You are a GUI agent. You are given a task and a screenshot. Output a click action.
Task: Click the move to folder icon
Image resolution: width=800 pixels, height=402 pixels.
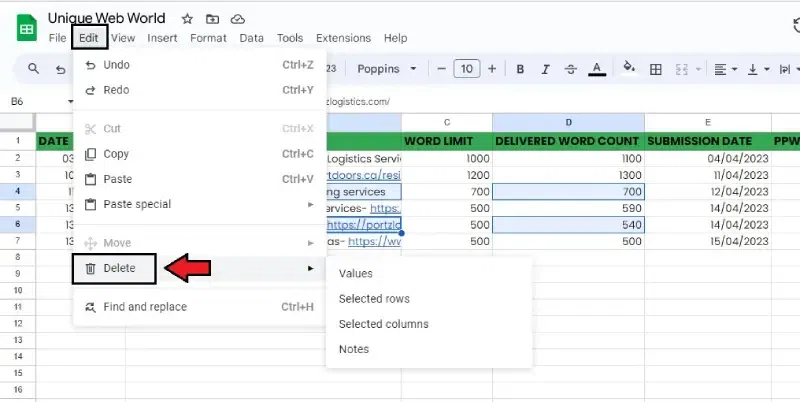pyautogui.click(x=212, y=19)
